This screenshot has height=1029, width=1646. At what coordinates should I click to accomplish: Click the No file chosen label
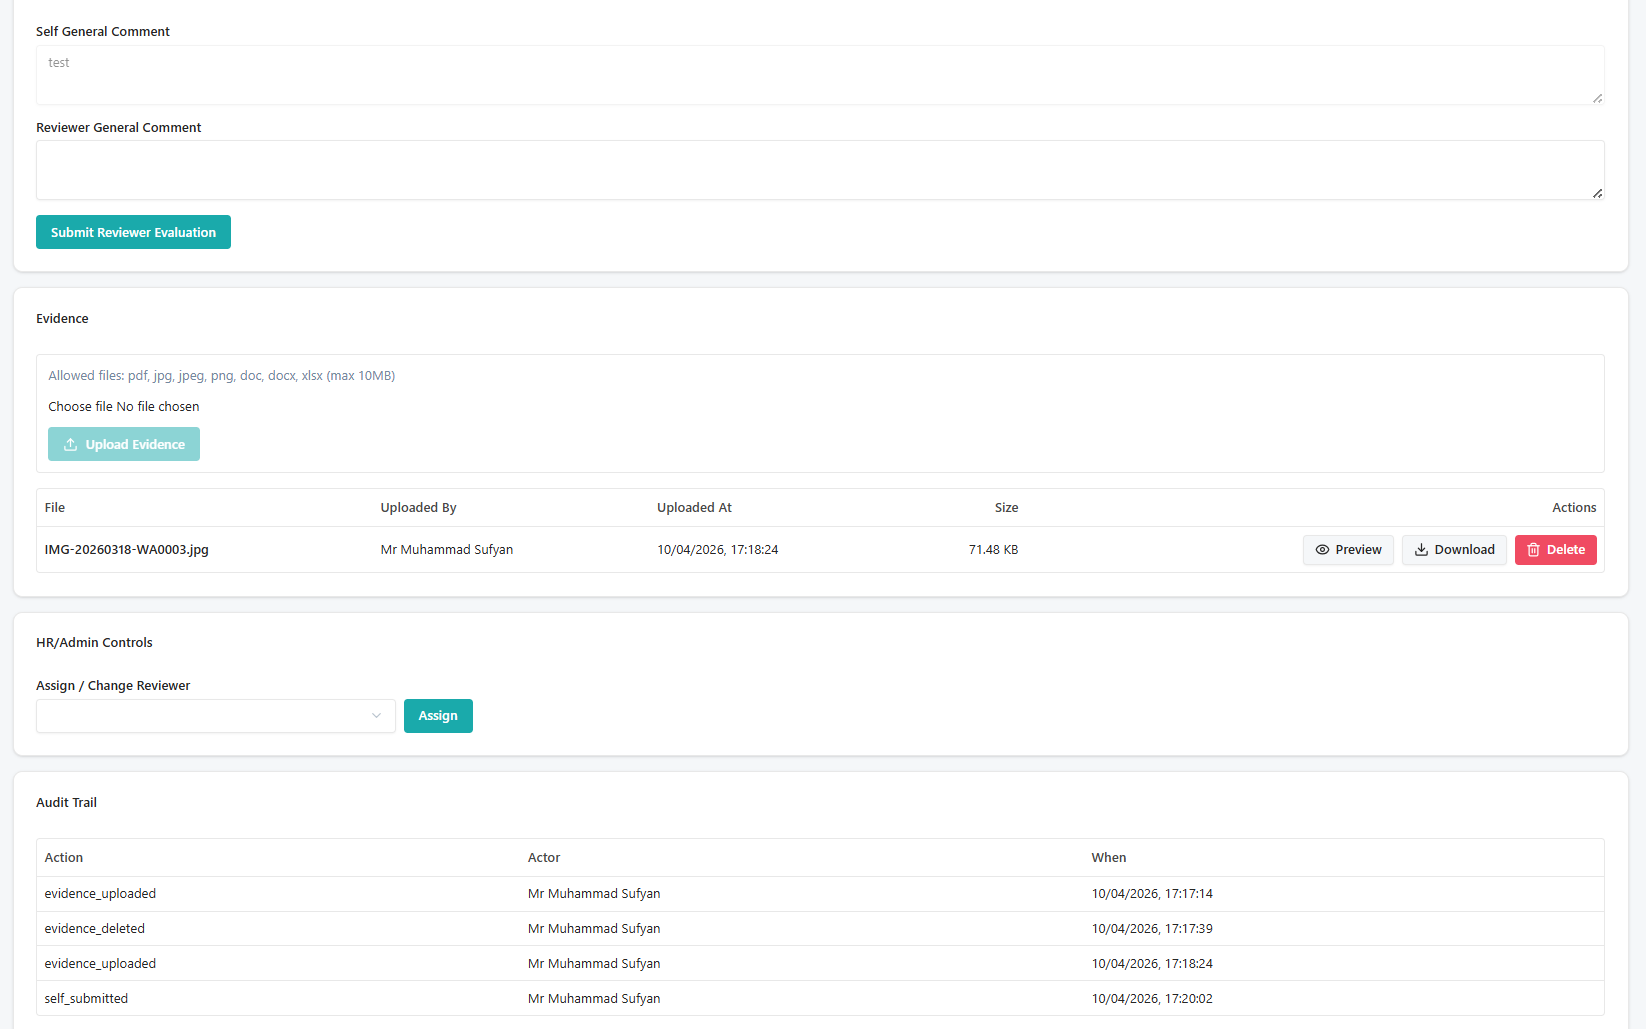click(158, 407)
